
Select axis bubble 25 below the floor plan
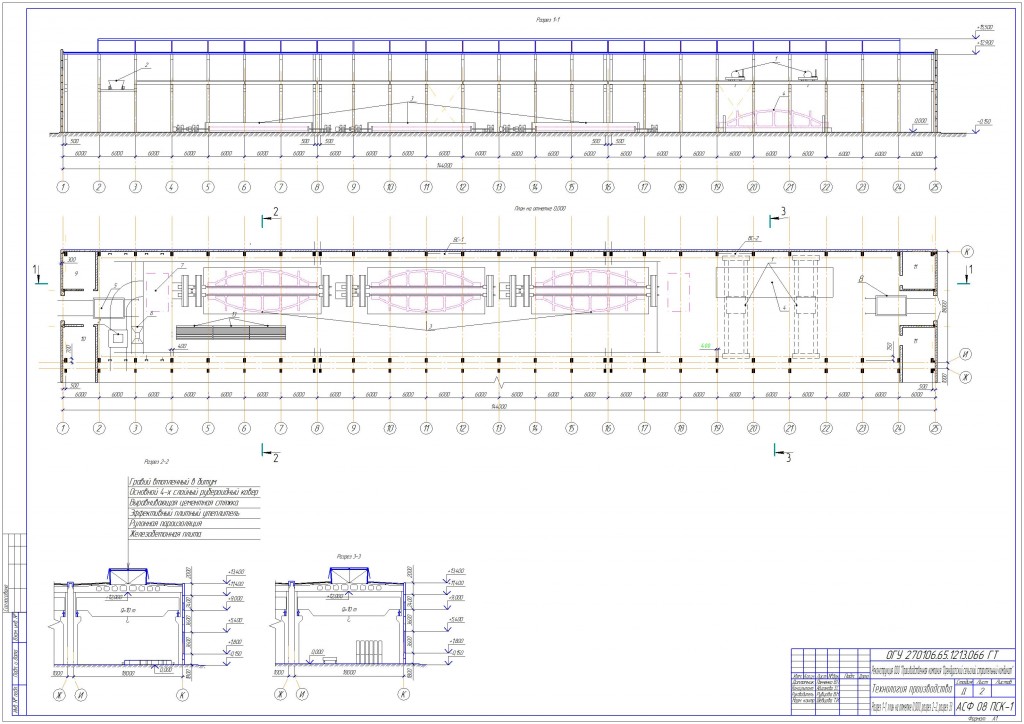coord(935,429)
